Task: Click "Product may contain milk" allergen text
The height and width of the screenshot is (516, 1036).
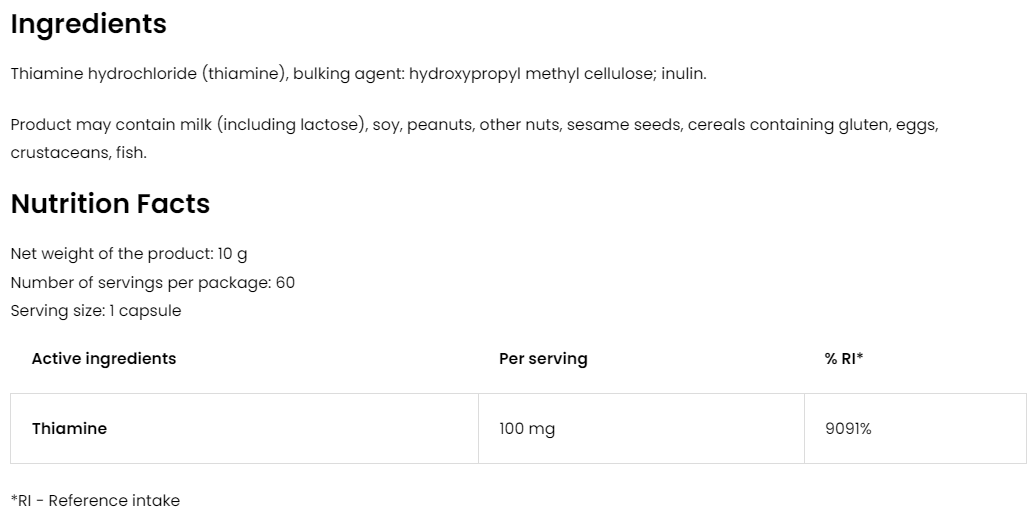Action: [x=111, y=125]
